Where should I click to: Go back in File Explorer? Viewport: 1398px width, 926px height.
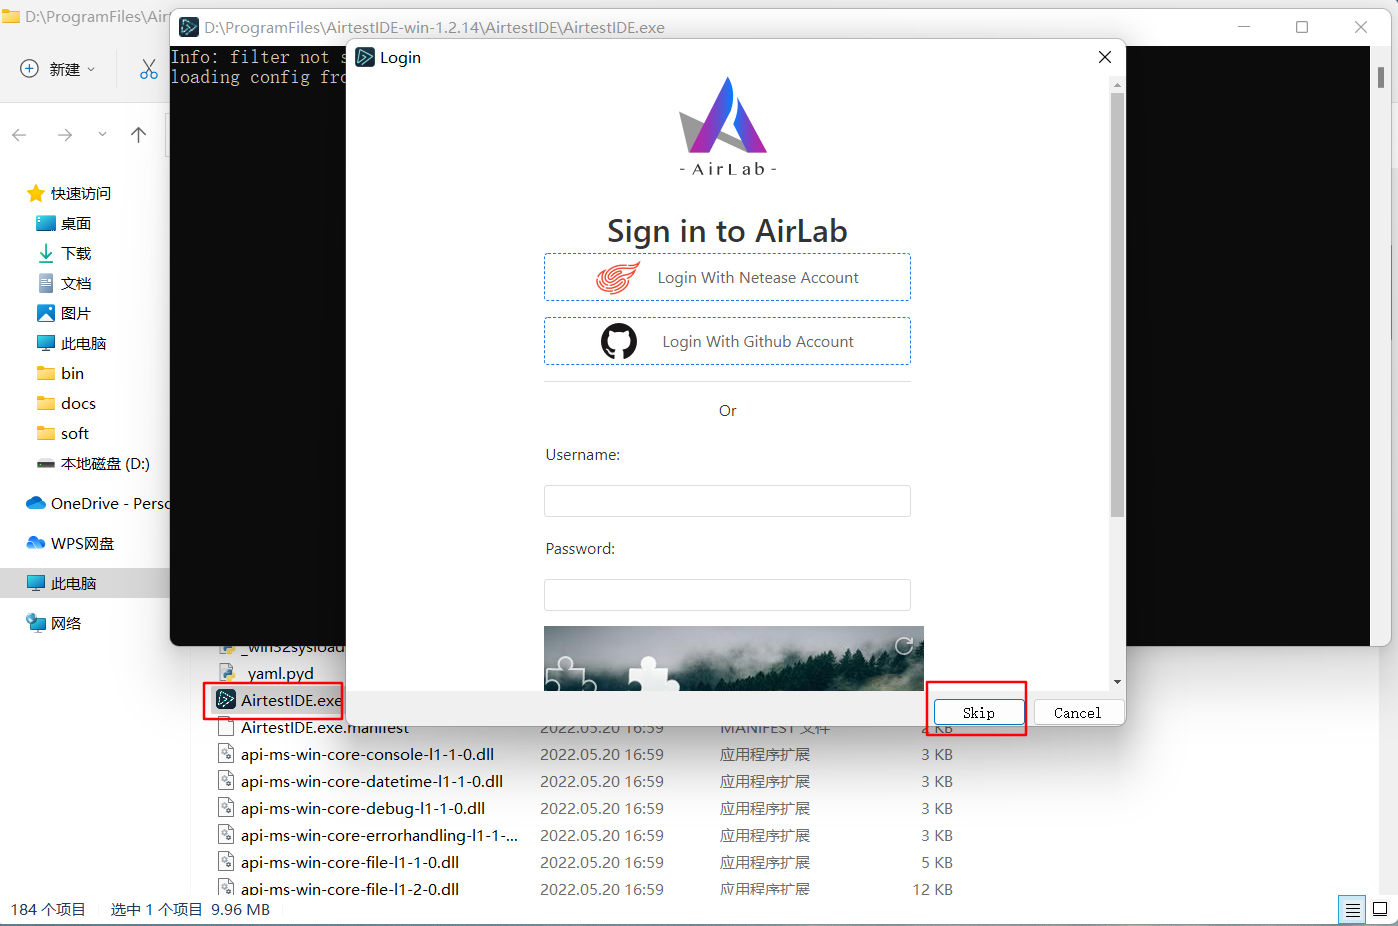pyautogui.click(x=19, y=134)
